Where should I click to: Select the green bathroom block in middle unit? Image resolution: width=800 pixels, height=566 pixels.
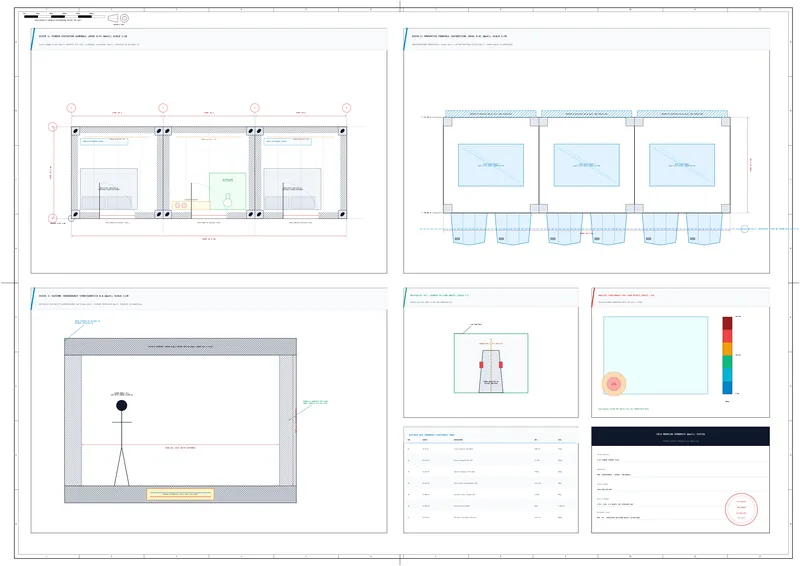(x=228, y=191)
